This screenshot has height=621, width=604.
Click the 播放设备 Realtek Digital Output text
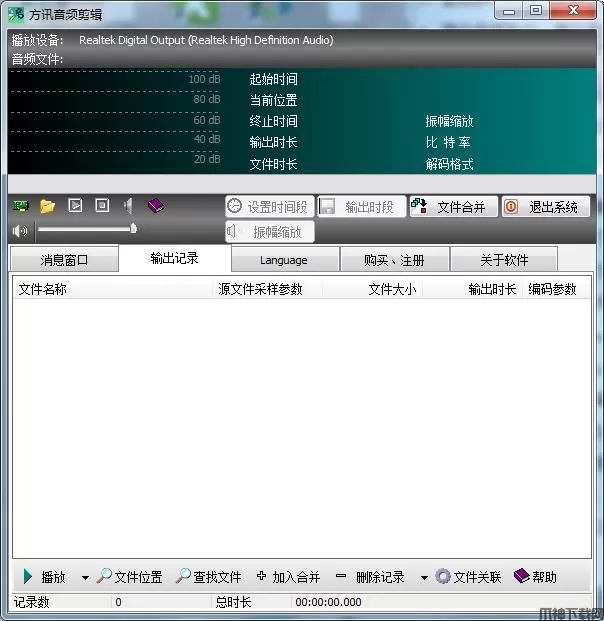tap(206, 40)
